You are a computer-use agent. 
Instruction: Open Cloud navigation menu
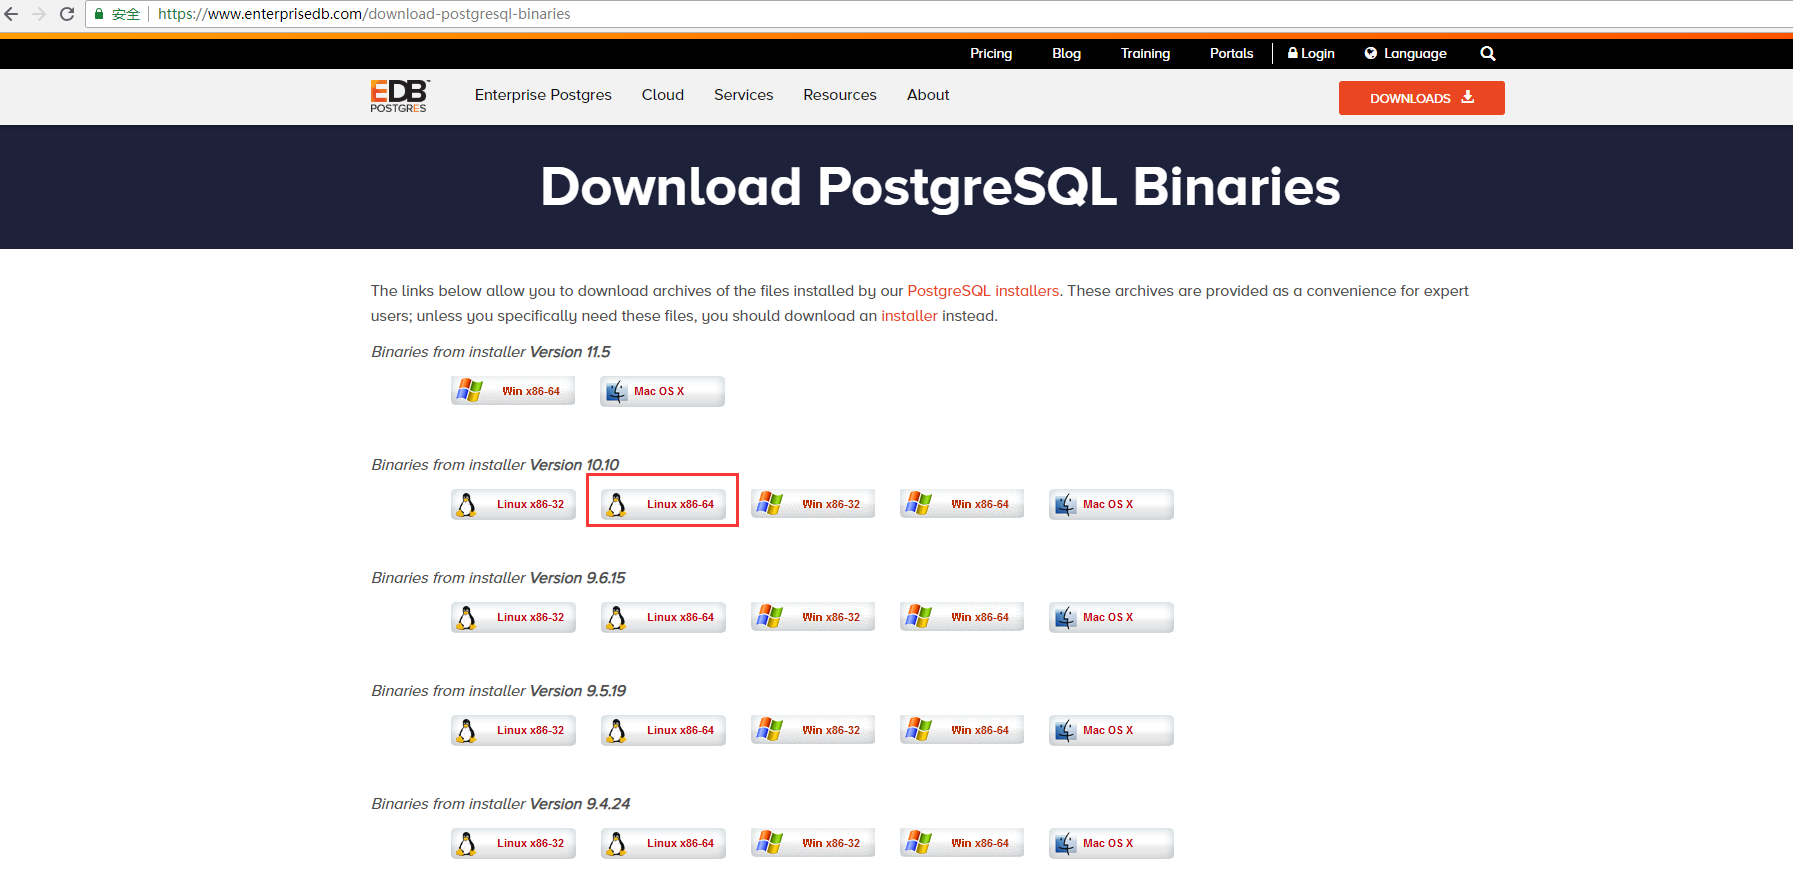[663, 95]
